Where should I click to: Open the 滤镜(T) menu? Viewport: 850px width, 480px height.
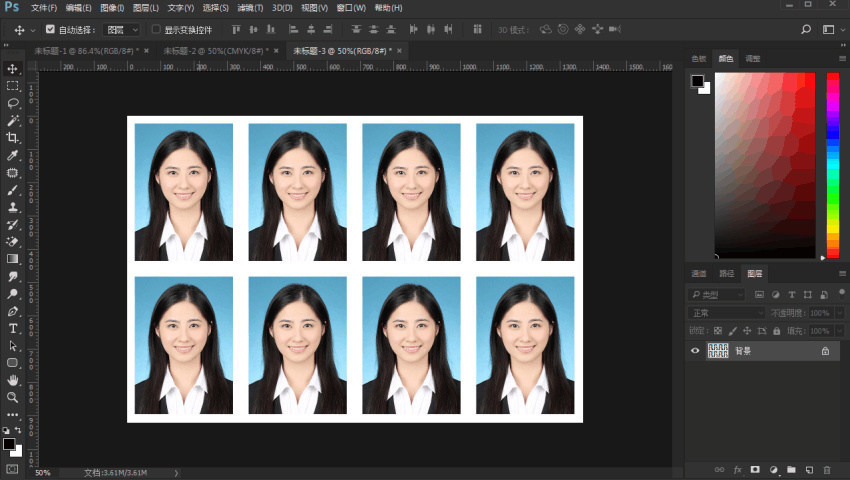[252, 8]
